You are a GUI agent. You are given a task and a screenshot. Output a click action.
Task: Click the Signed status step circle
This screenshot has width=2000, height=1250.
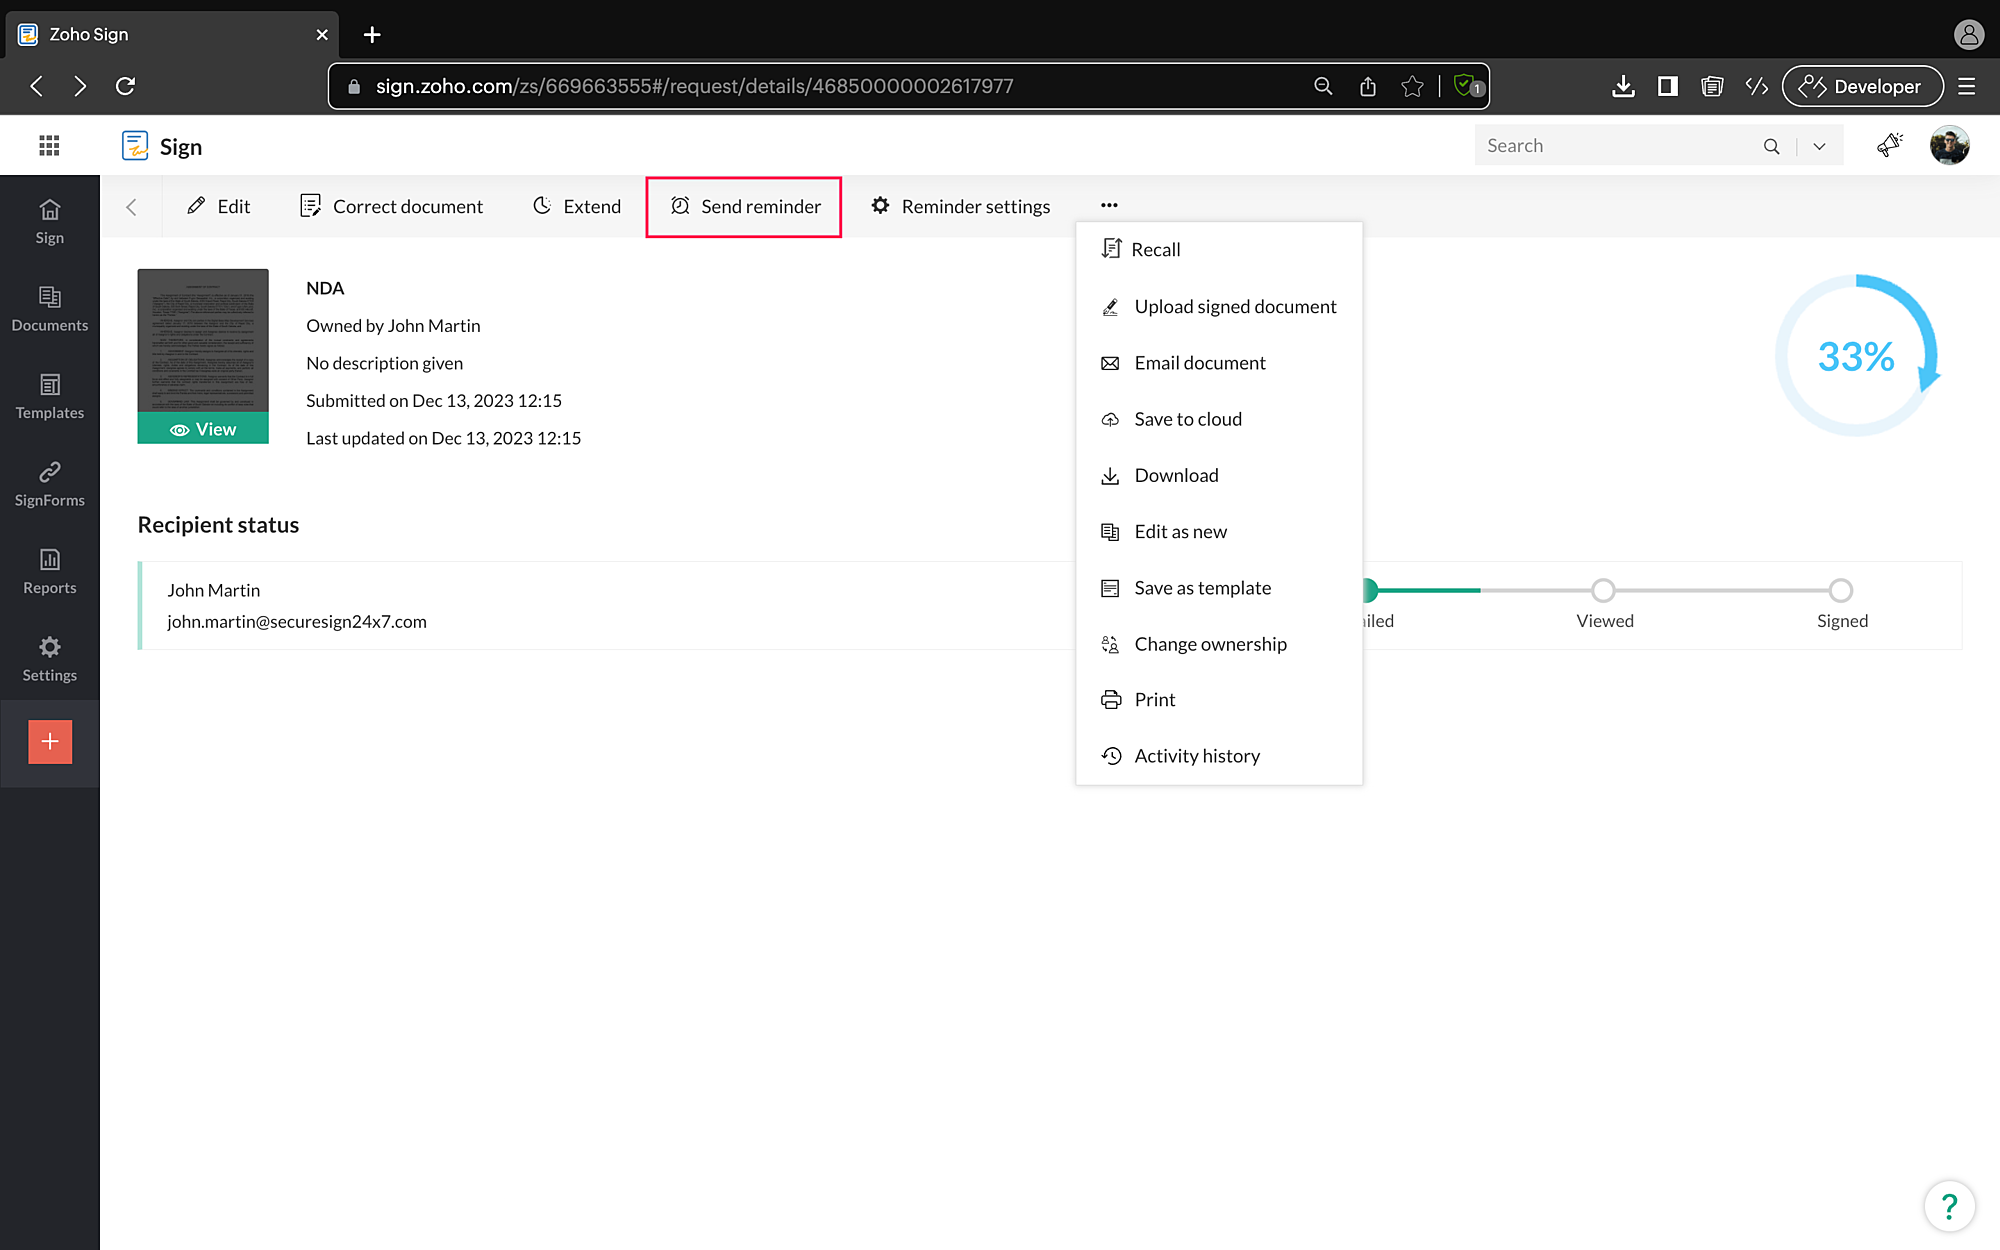pyautogui.click(x=1841, y=591)
